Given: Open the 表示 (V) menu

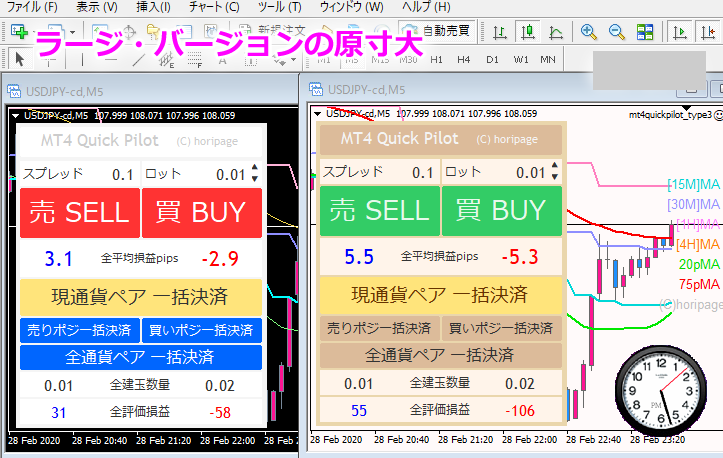Looking at the screenshot, I should [97, 7].
